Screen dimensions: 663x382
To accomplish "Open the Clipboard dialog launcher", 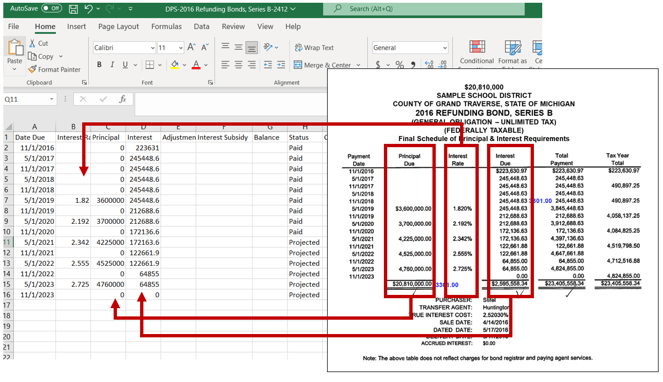I will tap(84, 82).
